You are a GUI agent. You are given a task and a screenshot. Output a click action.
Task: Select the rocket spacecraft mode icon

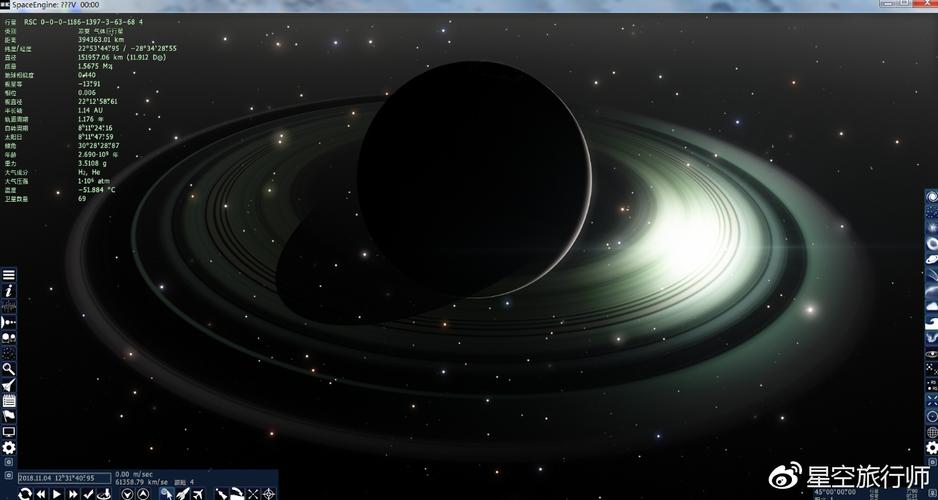tap(182, 494)
